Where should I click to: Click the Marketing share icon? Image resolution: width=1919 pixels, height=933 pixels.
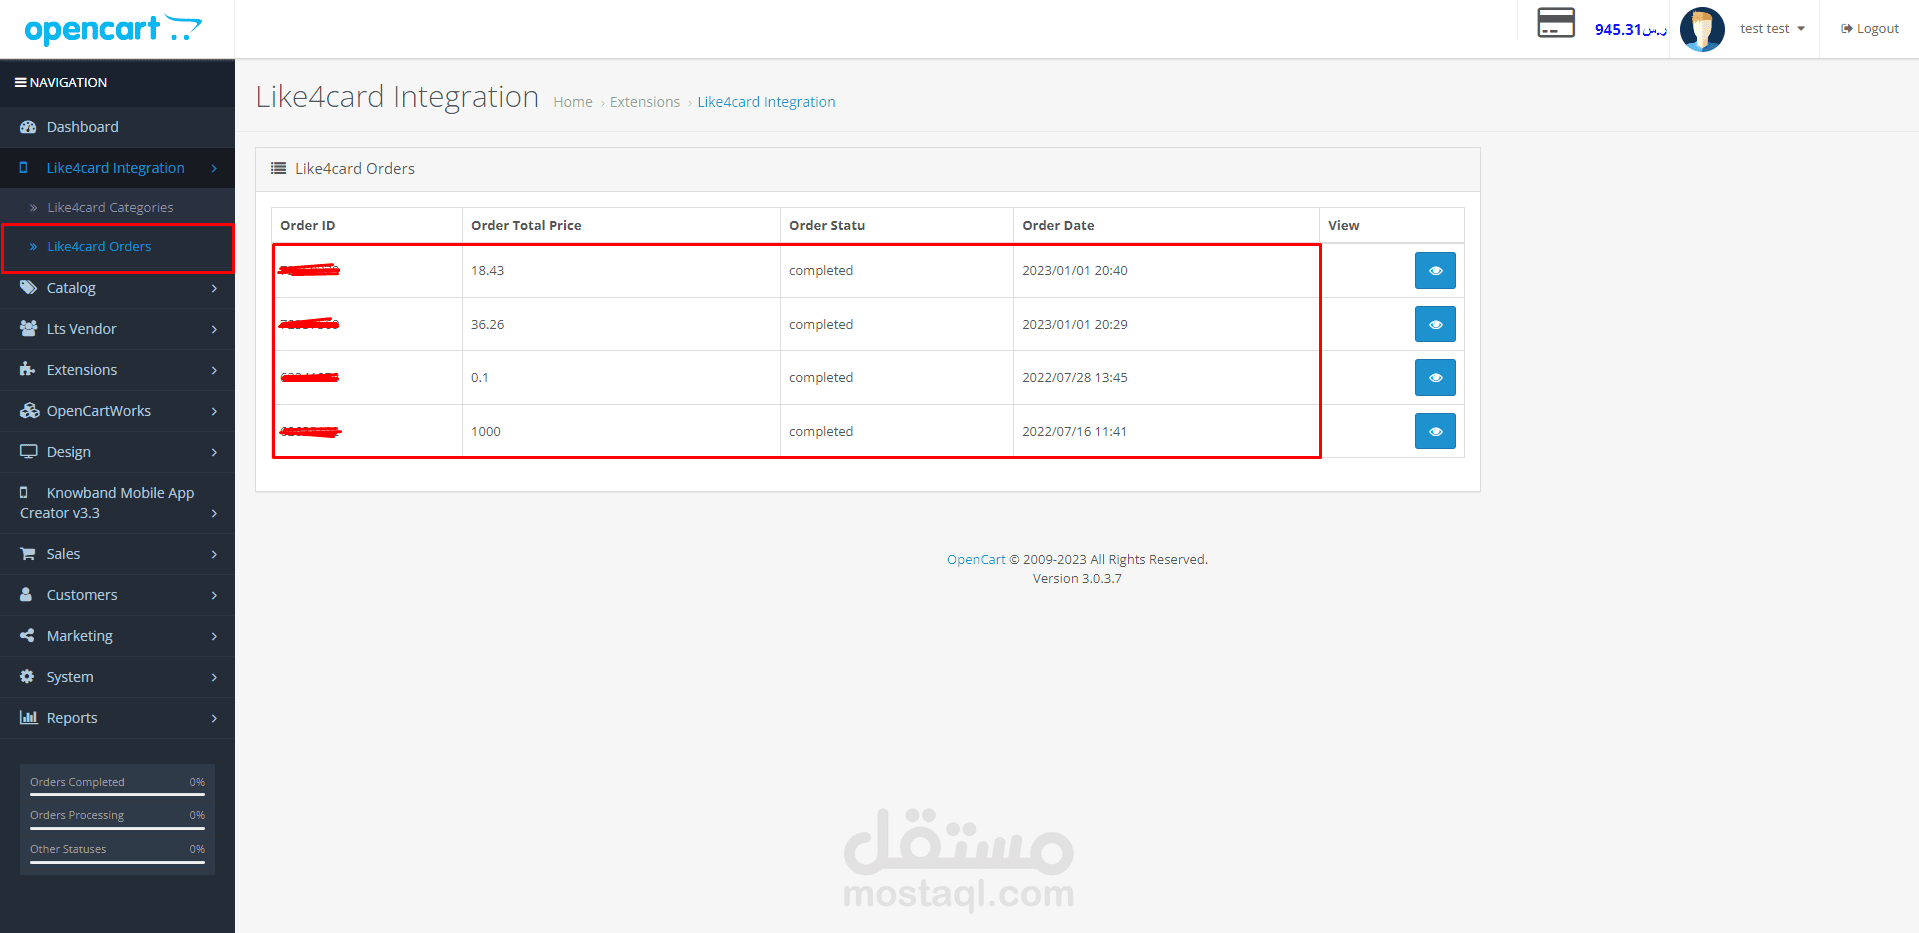pos(27,636)
